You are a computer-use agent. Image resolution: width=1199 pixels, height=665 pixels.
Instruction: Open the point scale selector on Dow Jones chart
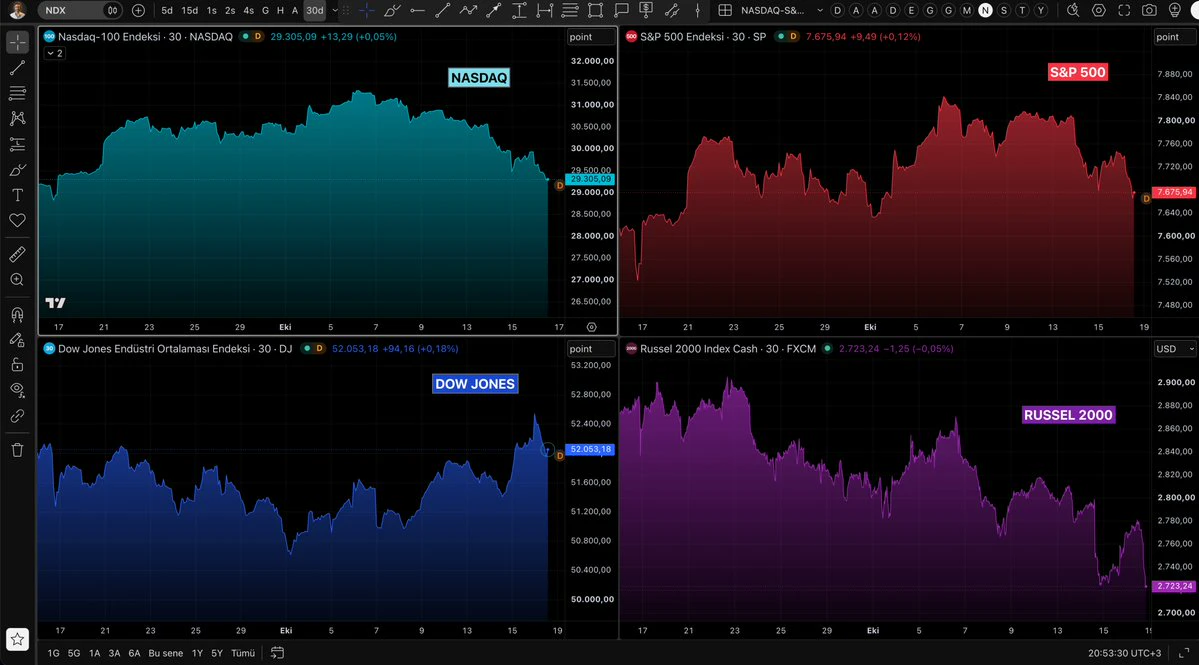click(x=590, y=349)
